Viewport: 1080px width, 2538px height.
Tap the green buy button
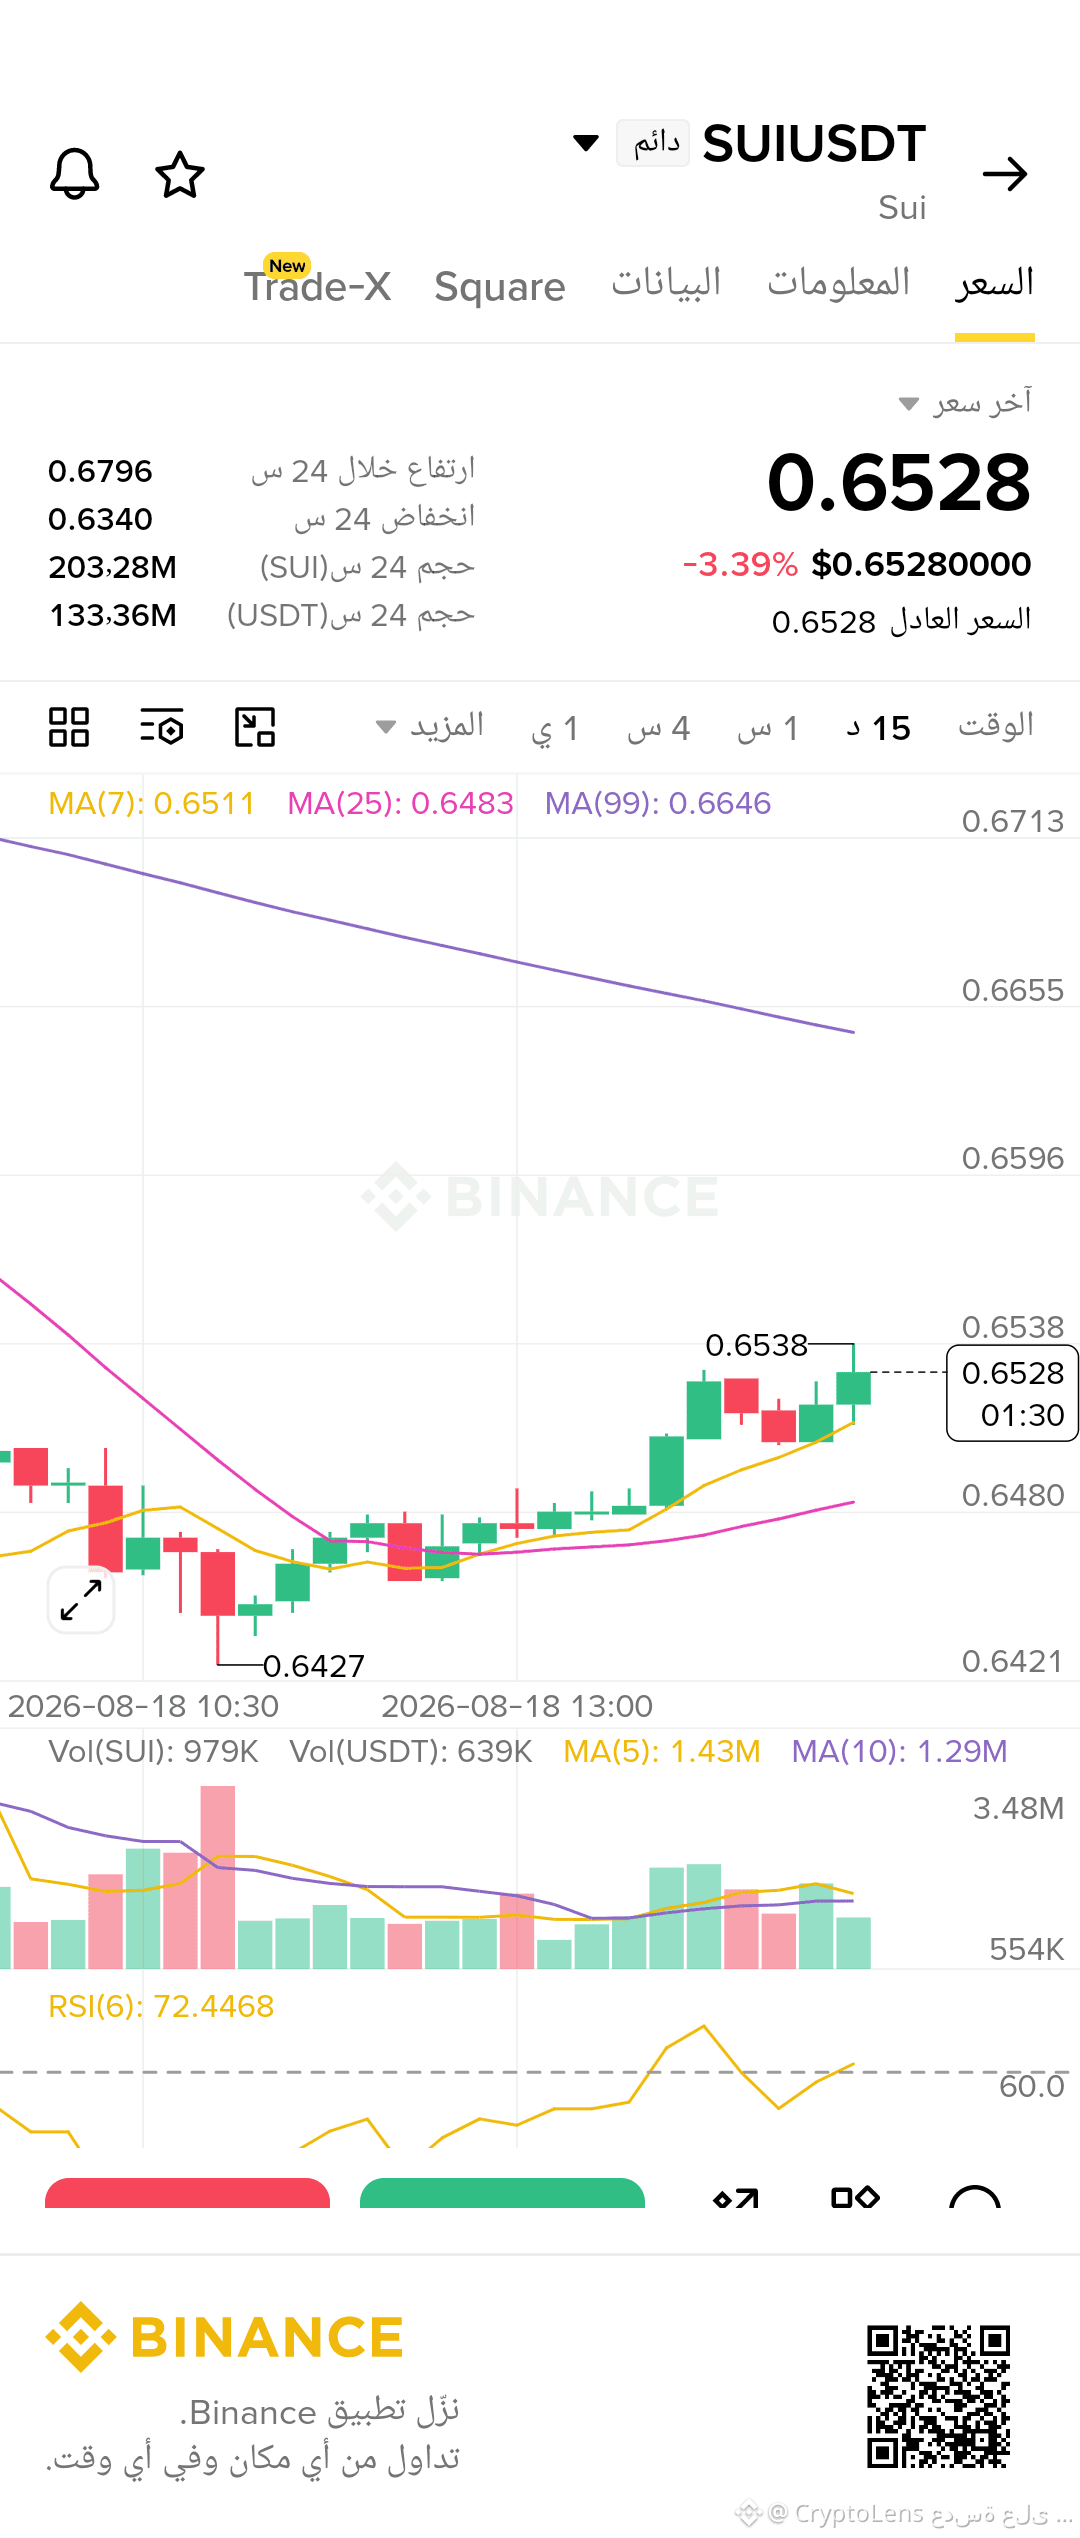pos(502,2193)
